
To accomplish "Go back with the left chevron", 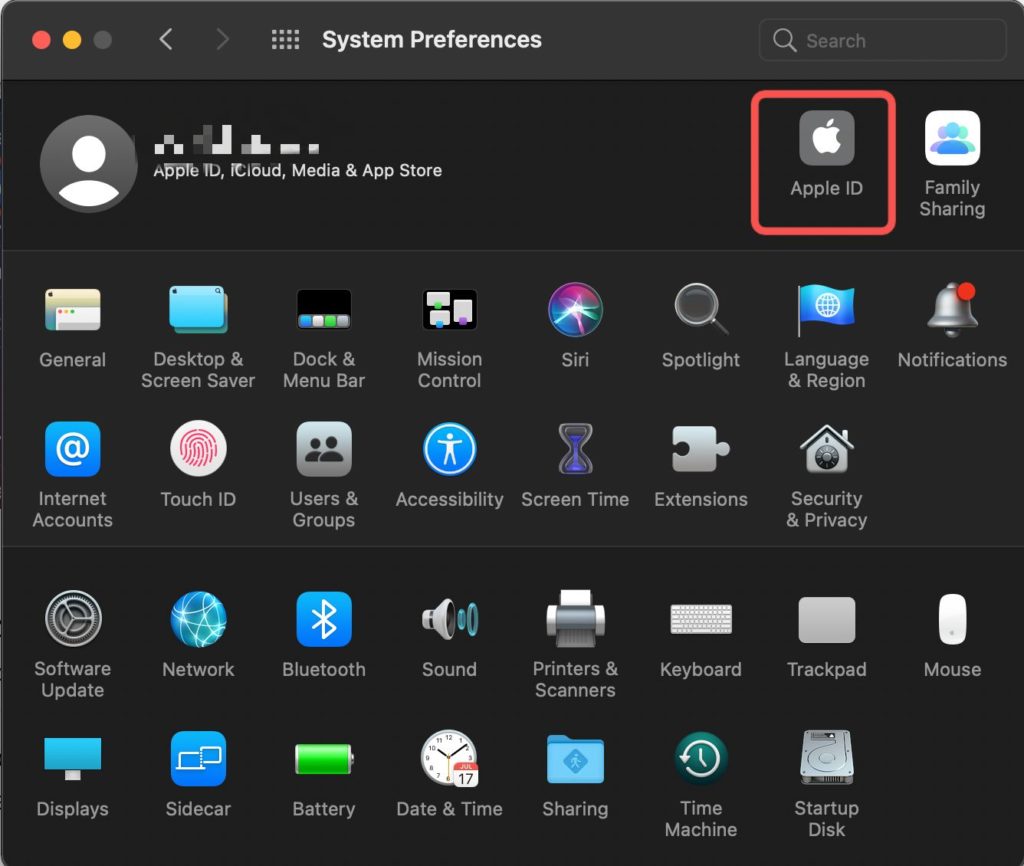I will click(166, 39).
